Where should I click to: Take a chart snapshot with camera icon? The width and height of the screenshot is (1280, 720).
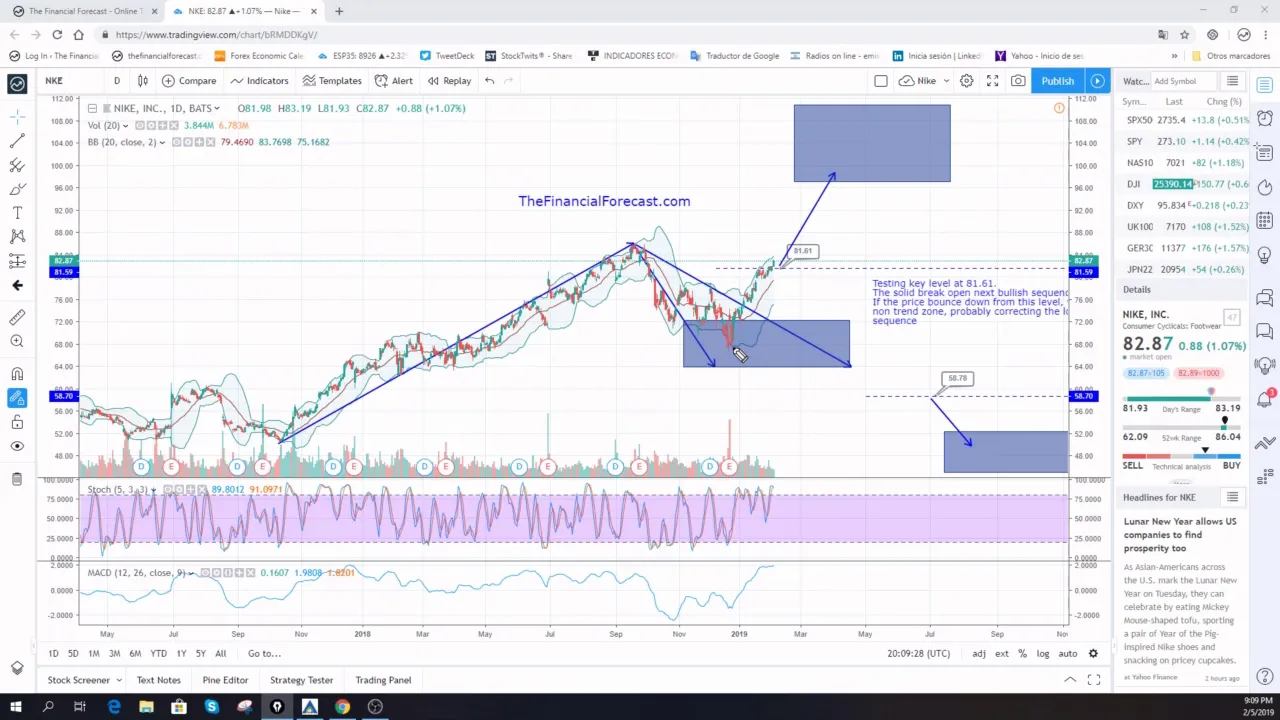tap(1018, 81)
